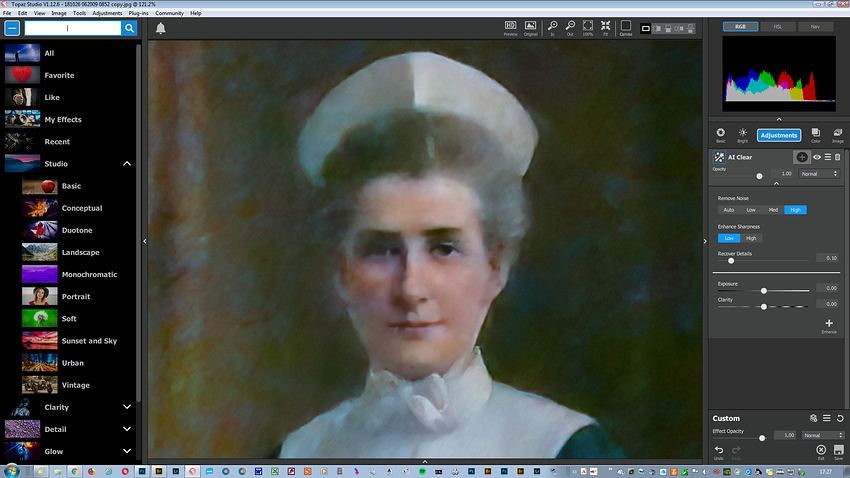The width and height of the screenshot is (850, 478).
Task: Open AI Clear blend mode dropdown
Action: pyautogui.click(x=819, y=174)
